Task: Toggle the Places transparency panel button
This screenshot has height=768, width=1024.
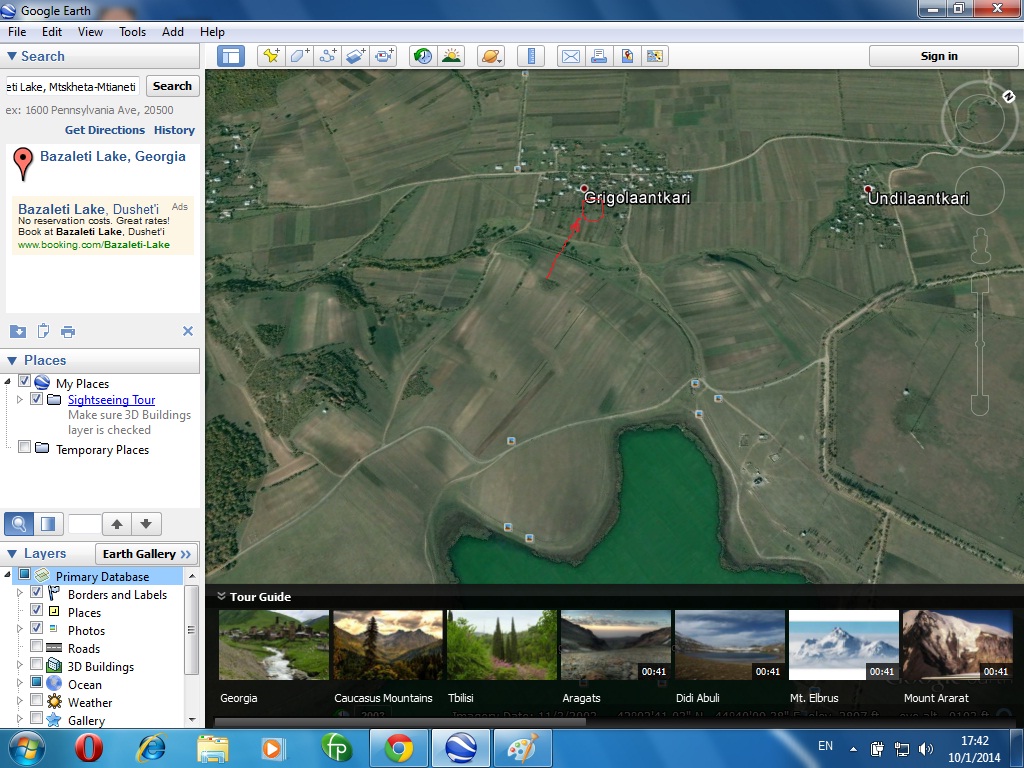Action: click(x=48, y=524)
